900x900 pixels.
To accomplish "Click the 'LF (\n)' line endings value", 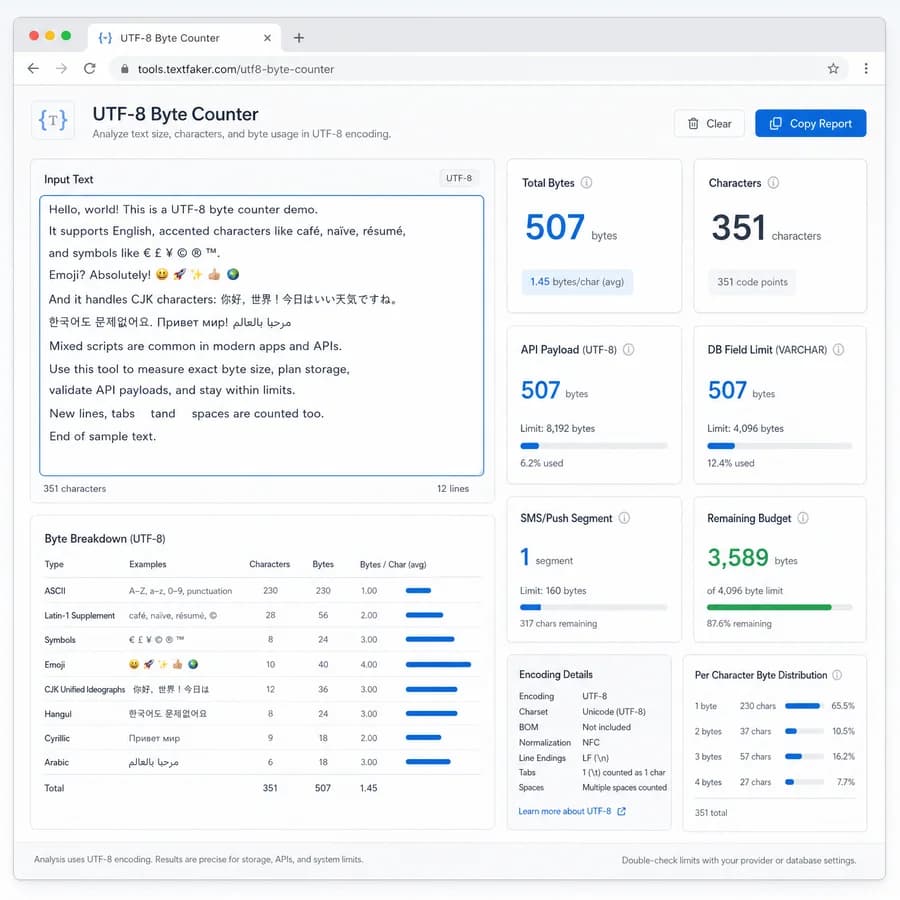I will click(x=595, y=758).
